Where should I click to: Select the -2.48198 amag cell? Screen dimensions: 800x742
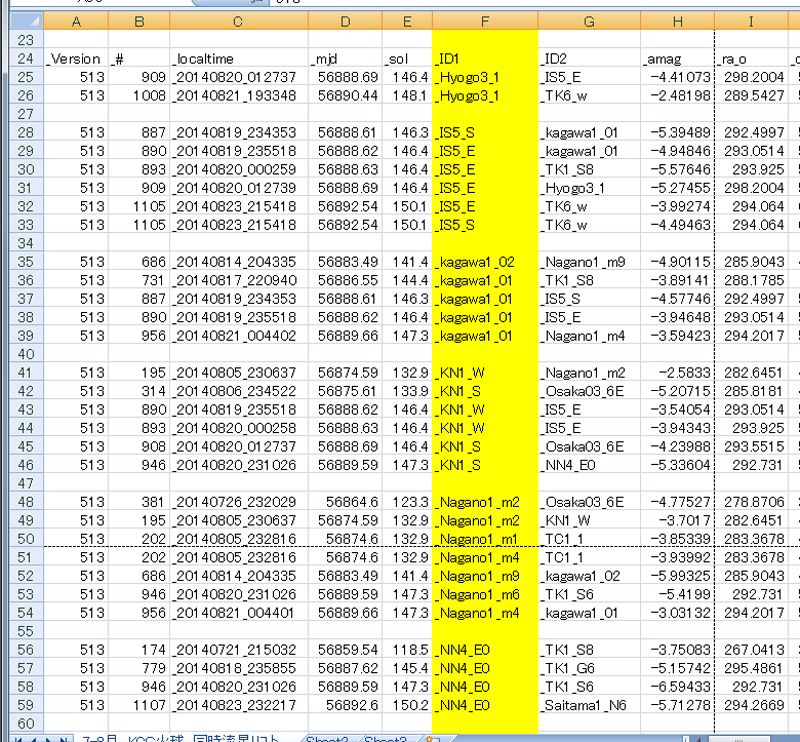(677, 95)
